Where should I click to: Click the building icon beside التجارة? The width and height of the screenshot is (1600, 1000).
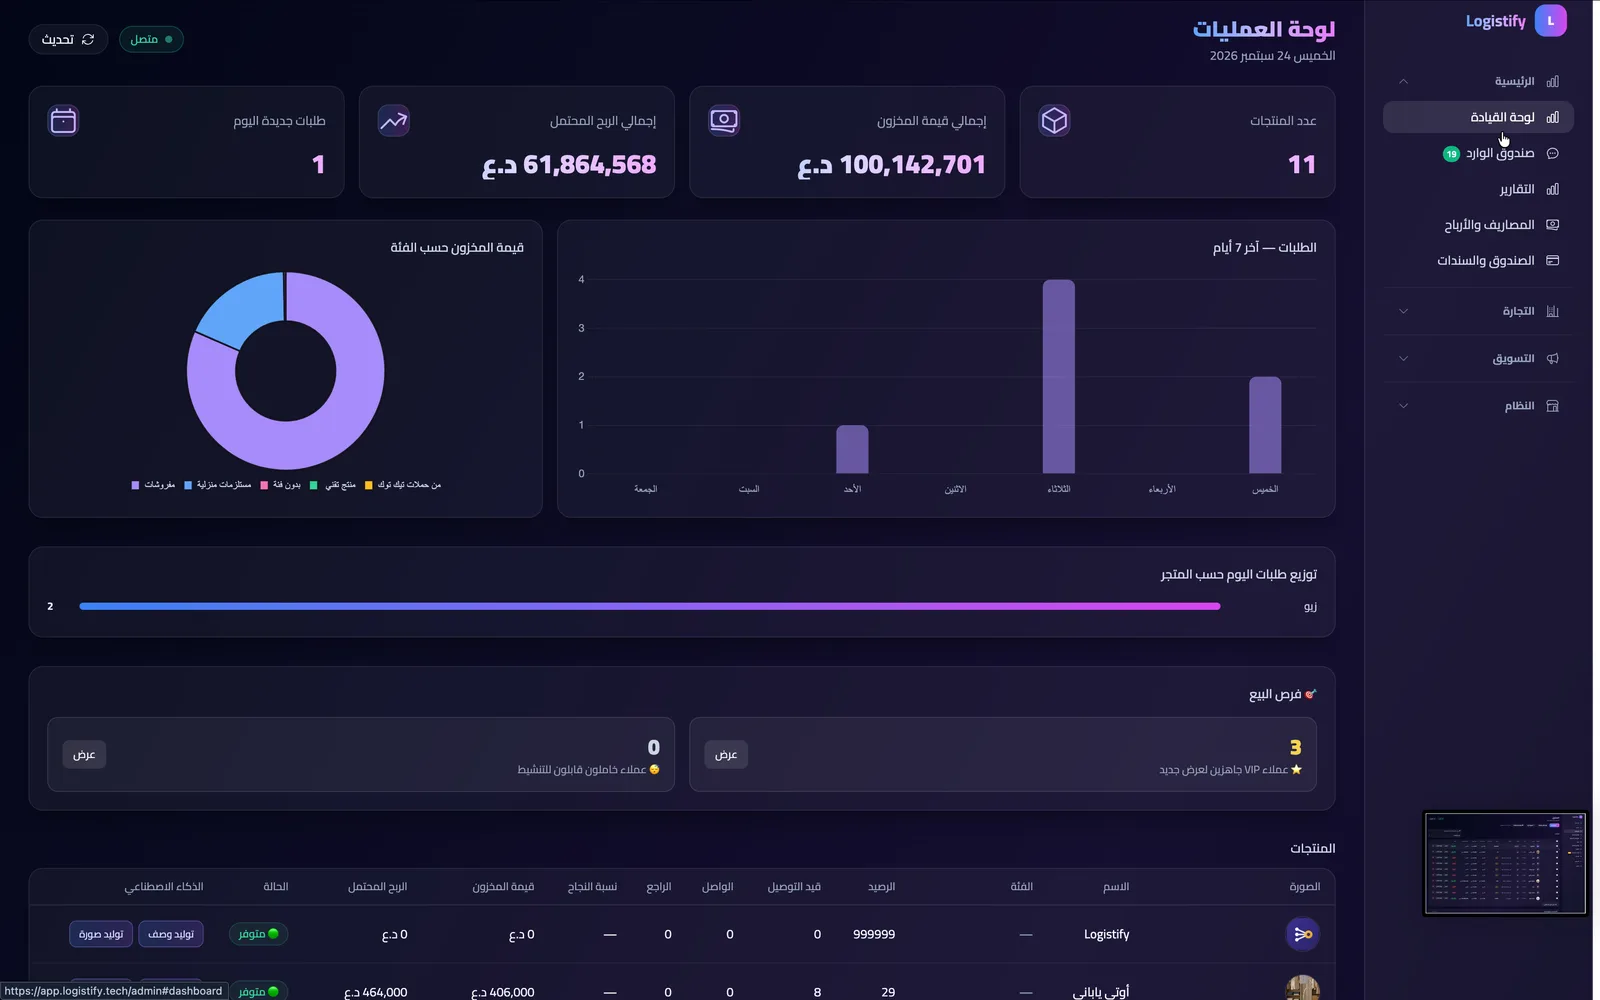pos(1552,311)
